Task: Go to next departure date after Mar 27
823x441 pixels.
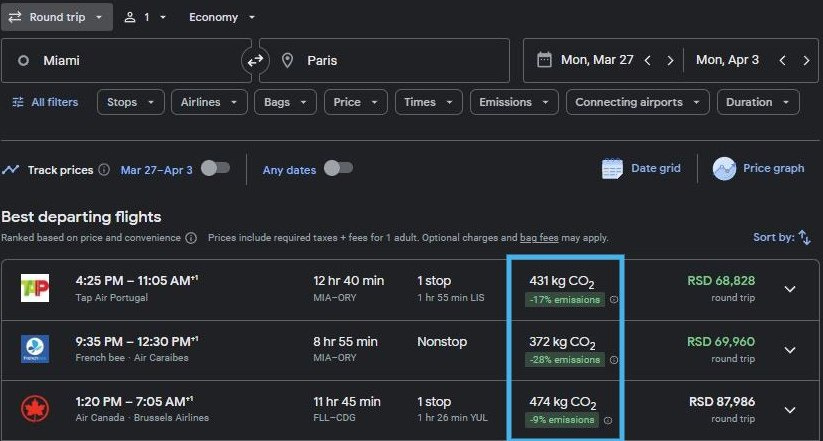Action: coord(670,60)
